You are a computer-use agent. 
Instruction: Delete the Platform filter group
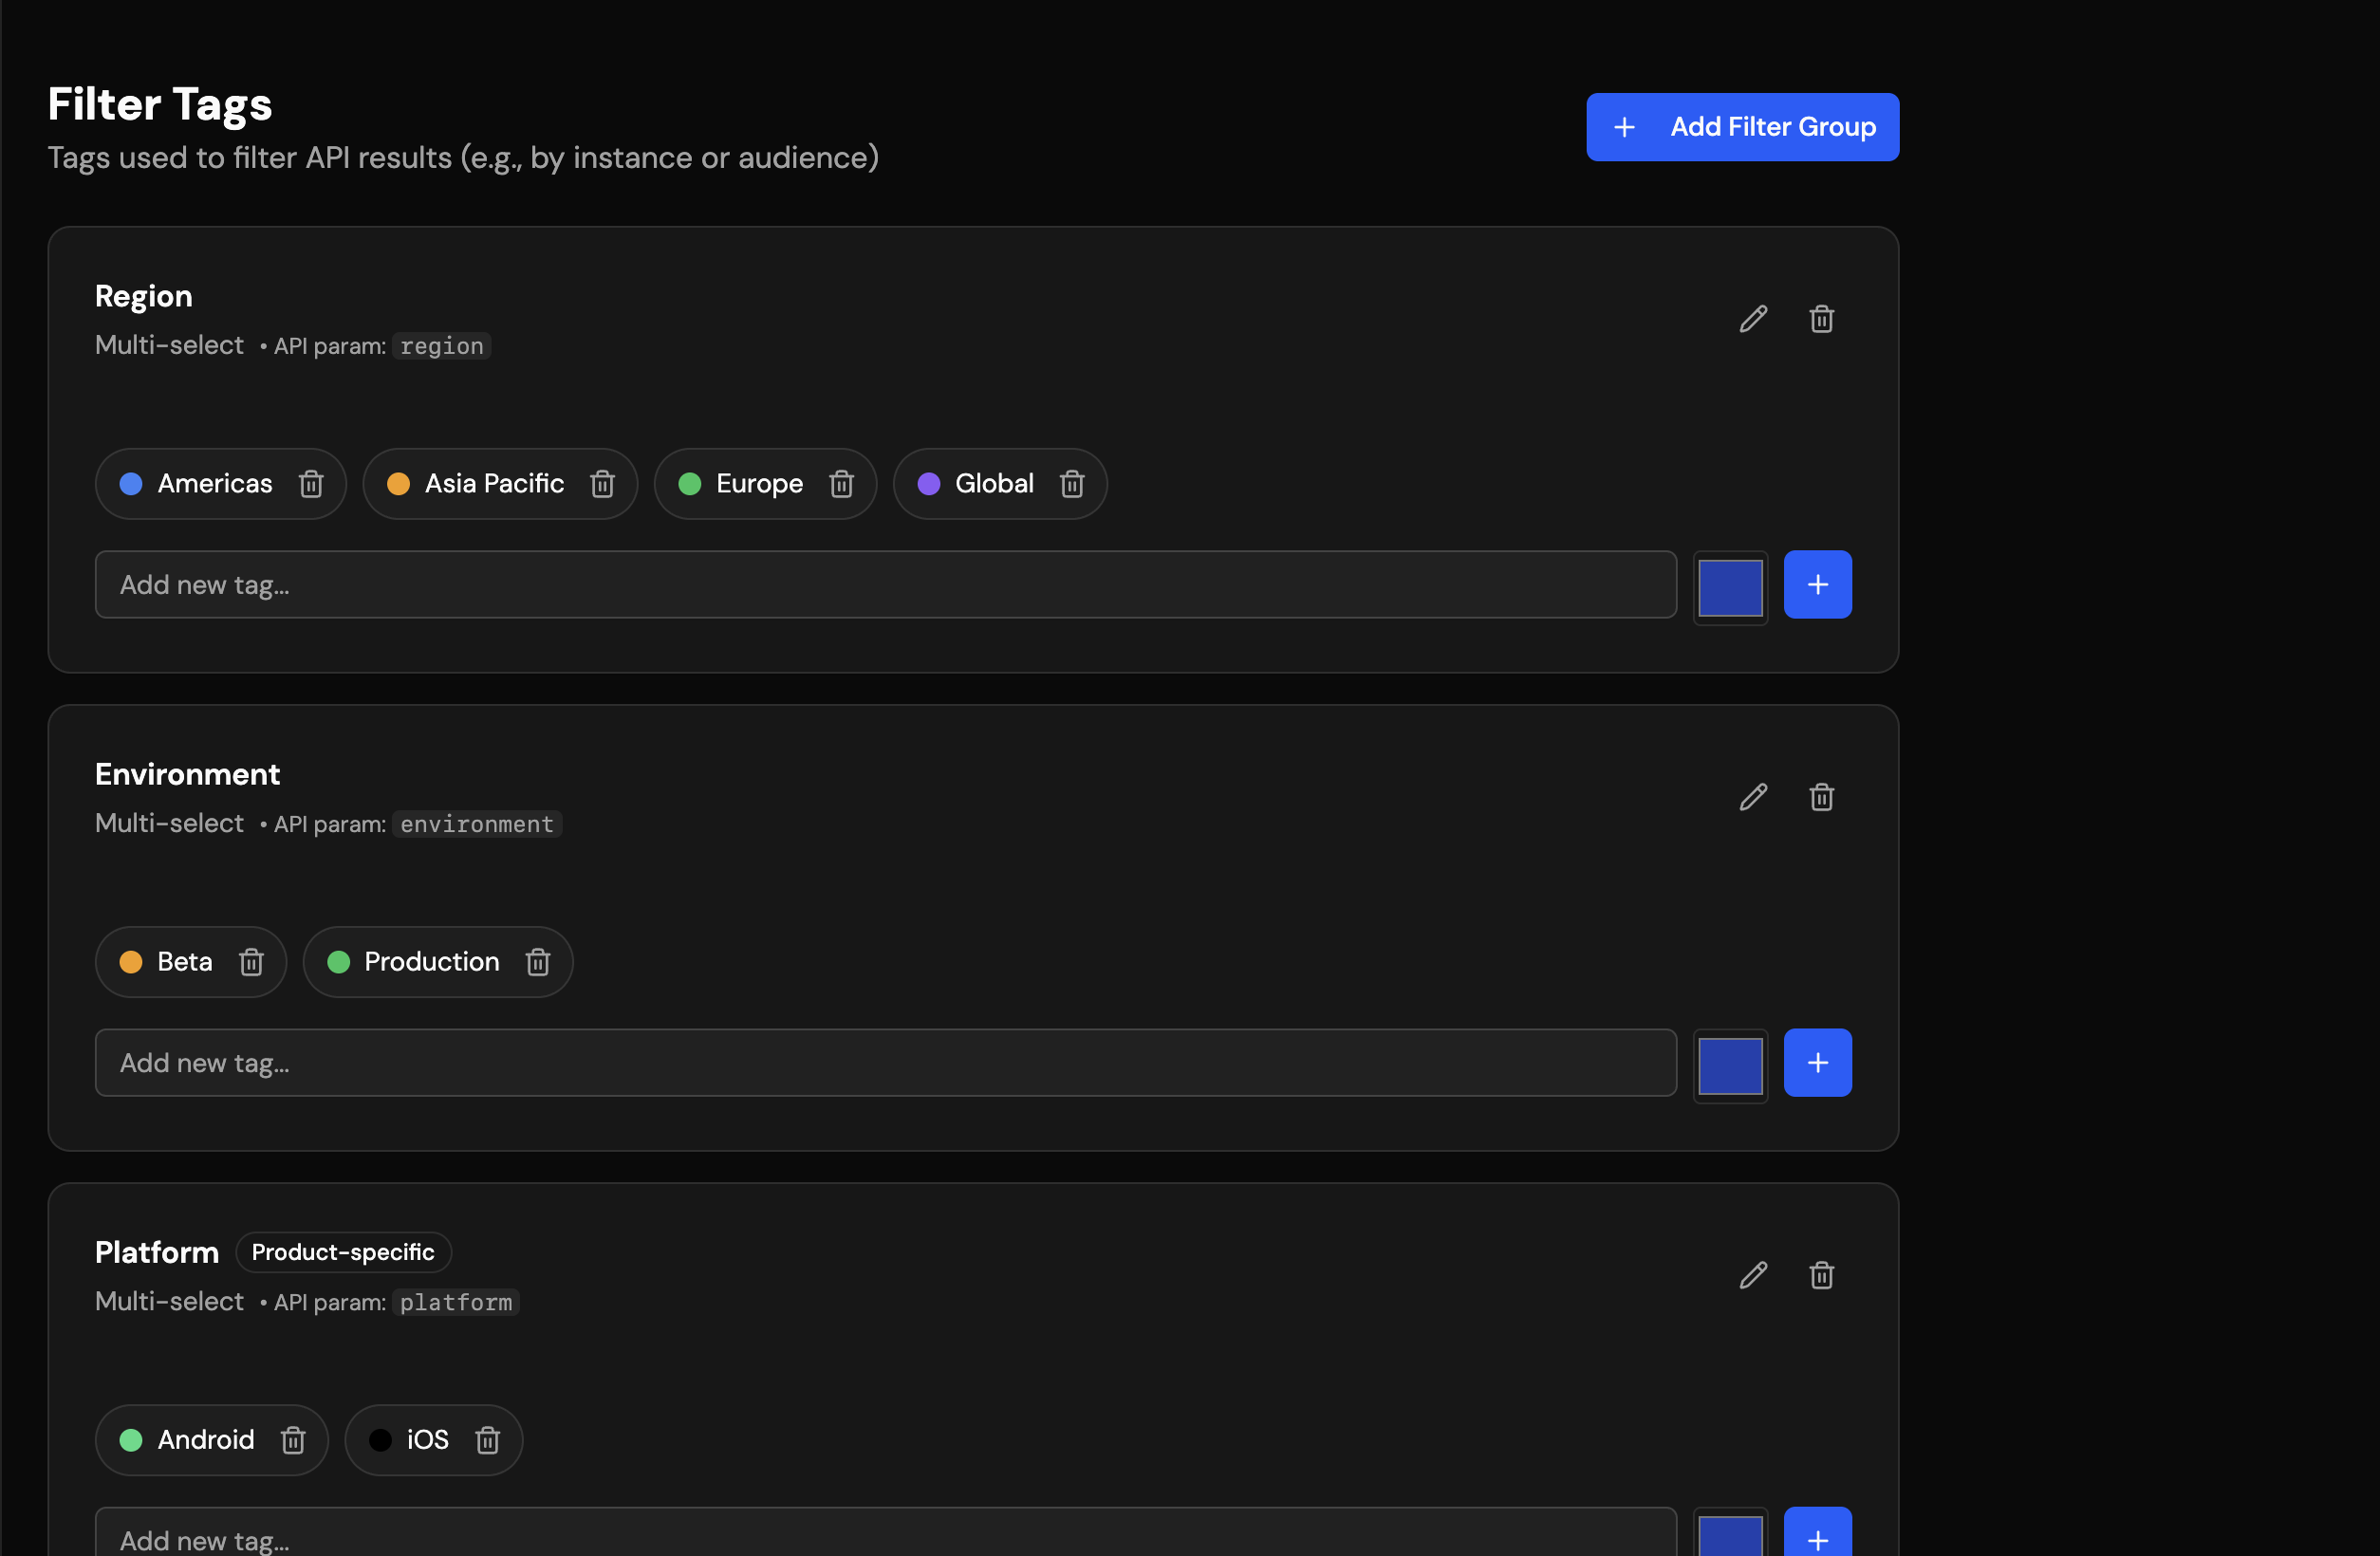tap(1821, 1275)
